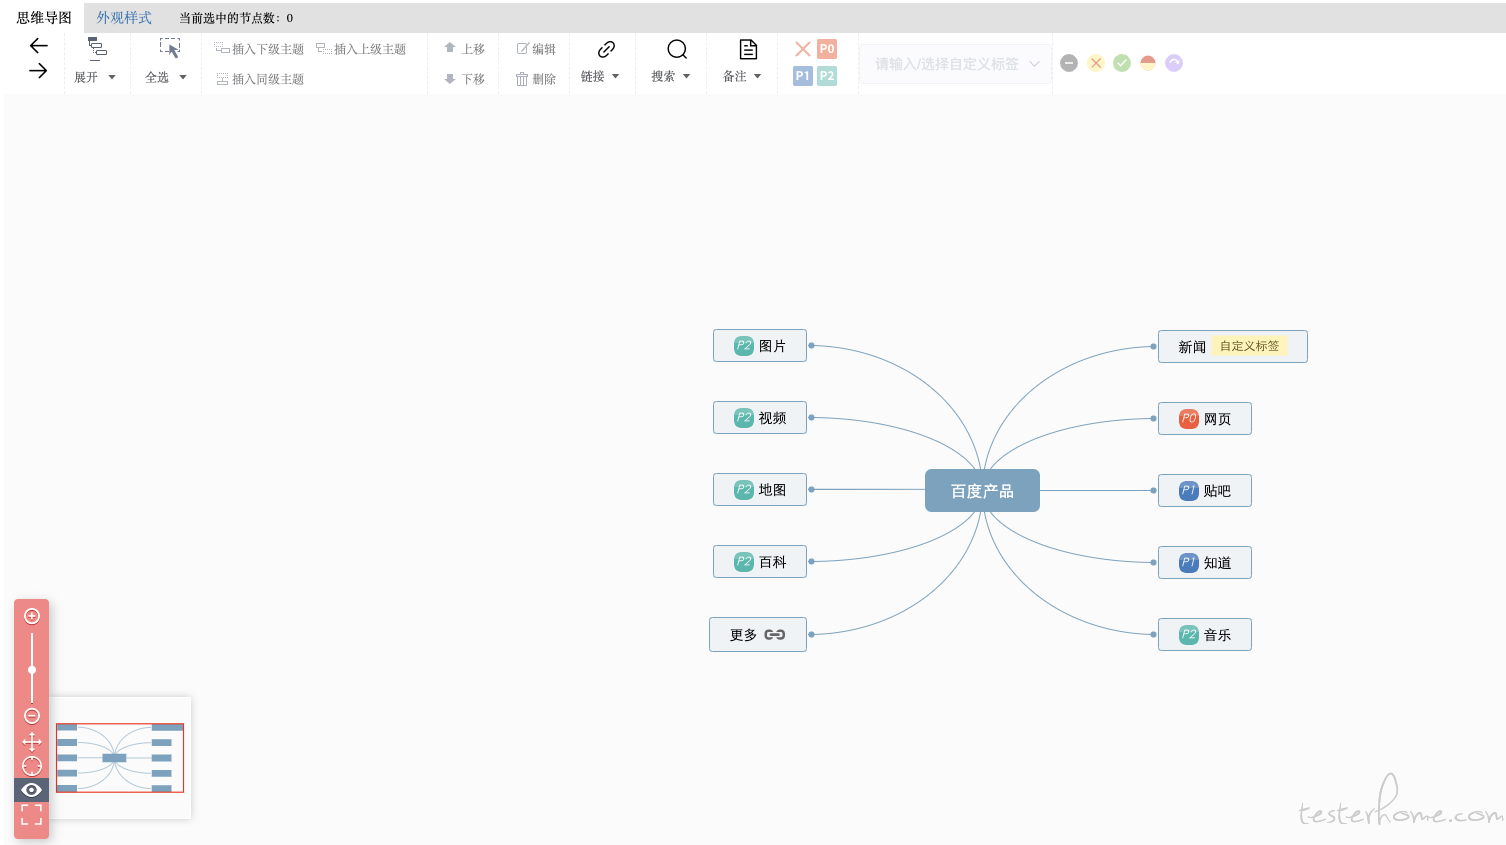Viewport: 1506px width, 845px height.
Task: Select the 新闻 node
Action: click(1232, 347)
